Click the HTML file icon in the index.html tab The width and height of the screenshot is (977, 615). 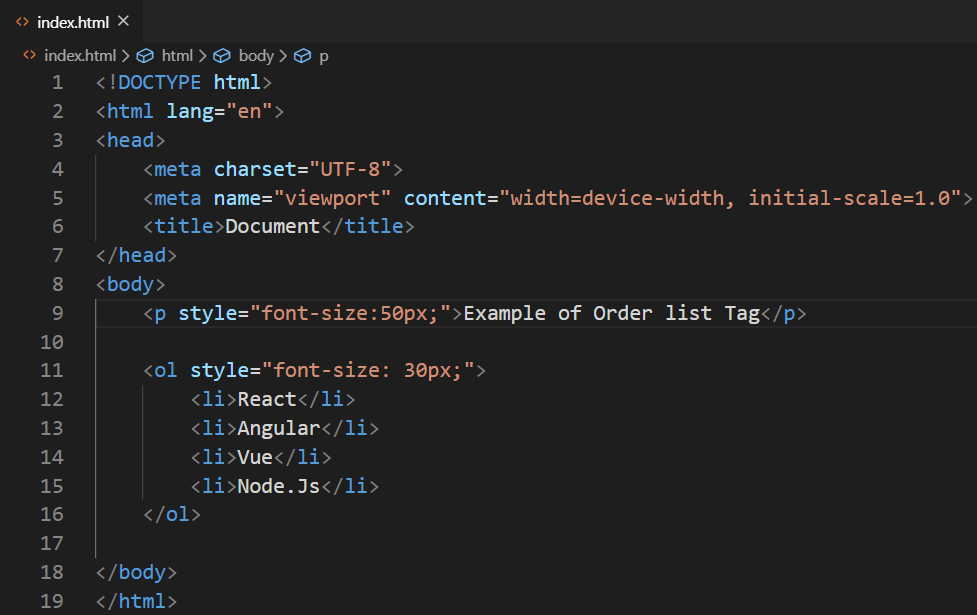tap(23, 22)
